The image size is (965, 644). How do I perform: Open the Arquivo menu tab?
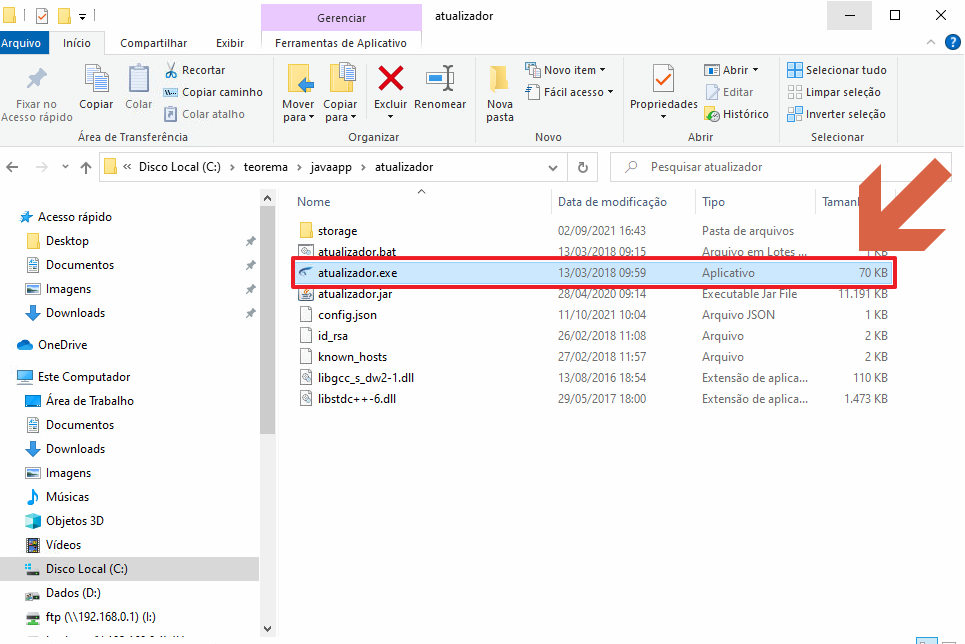(21, 43)
